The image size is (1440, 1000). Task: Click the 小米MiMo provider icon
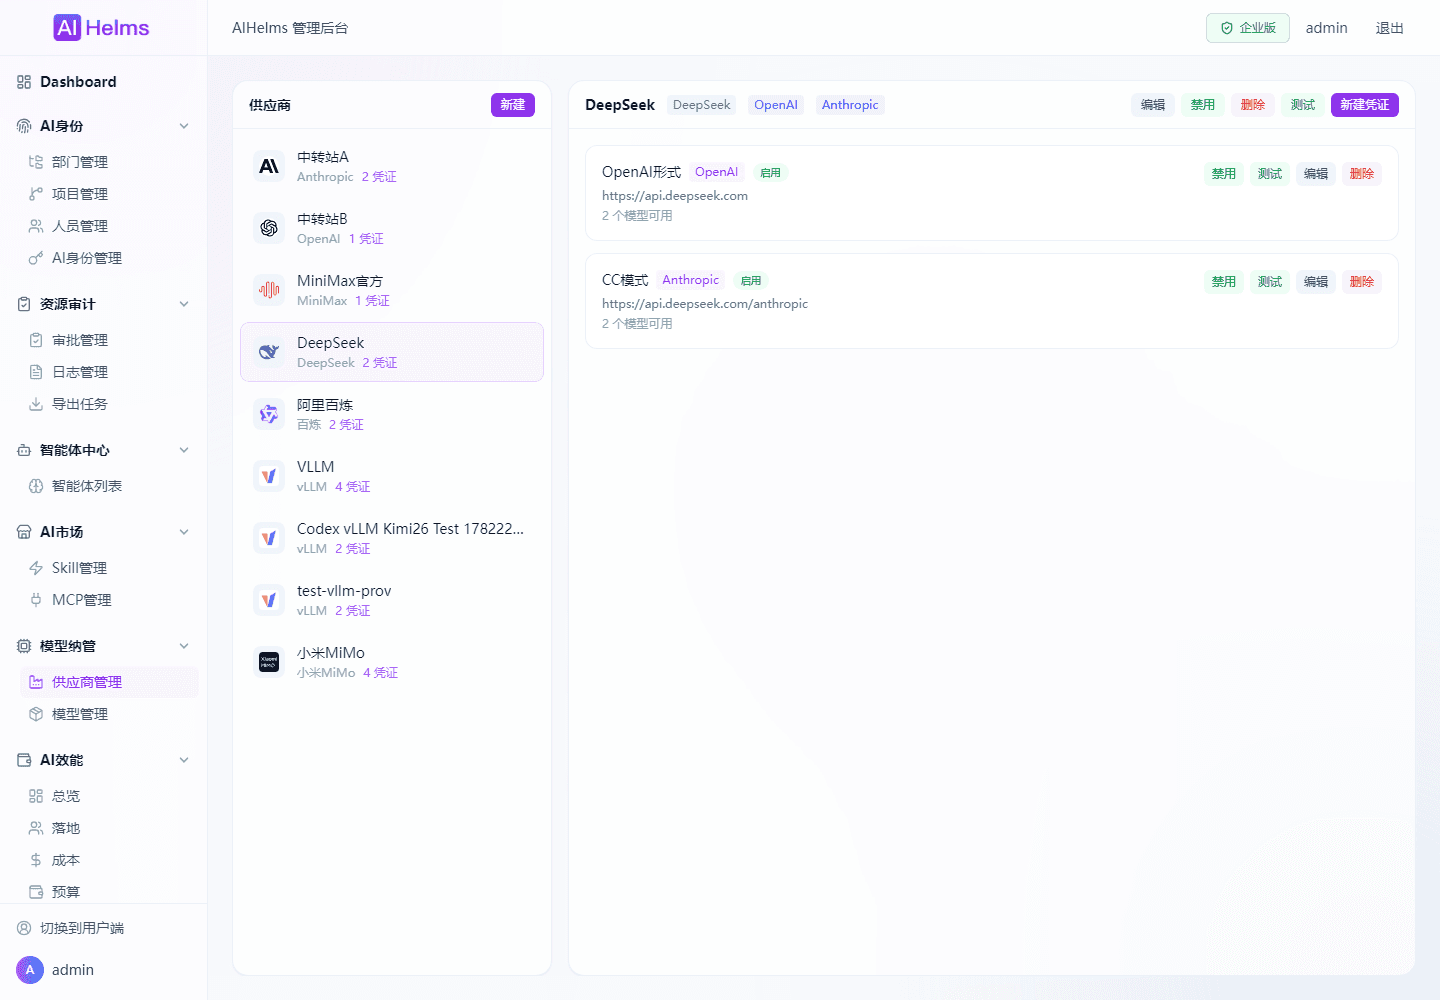pos(269,662)
